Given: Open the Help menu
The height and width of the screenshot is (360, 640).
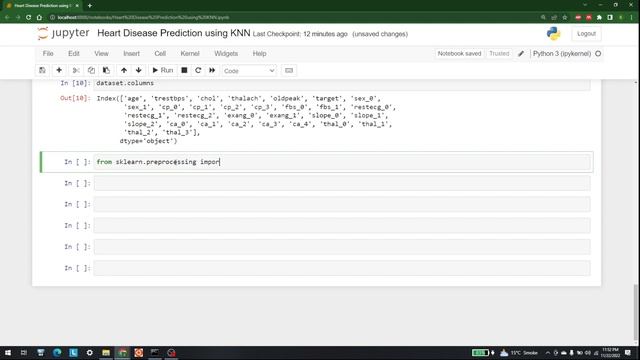Looking at the screenshot, I should 259,53.
